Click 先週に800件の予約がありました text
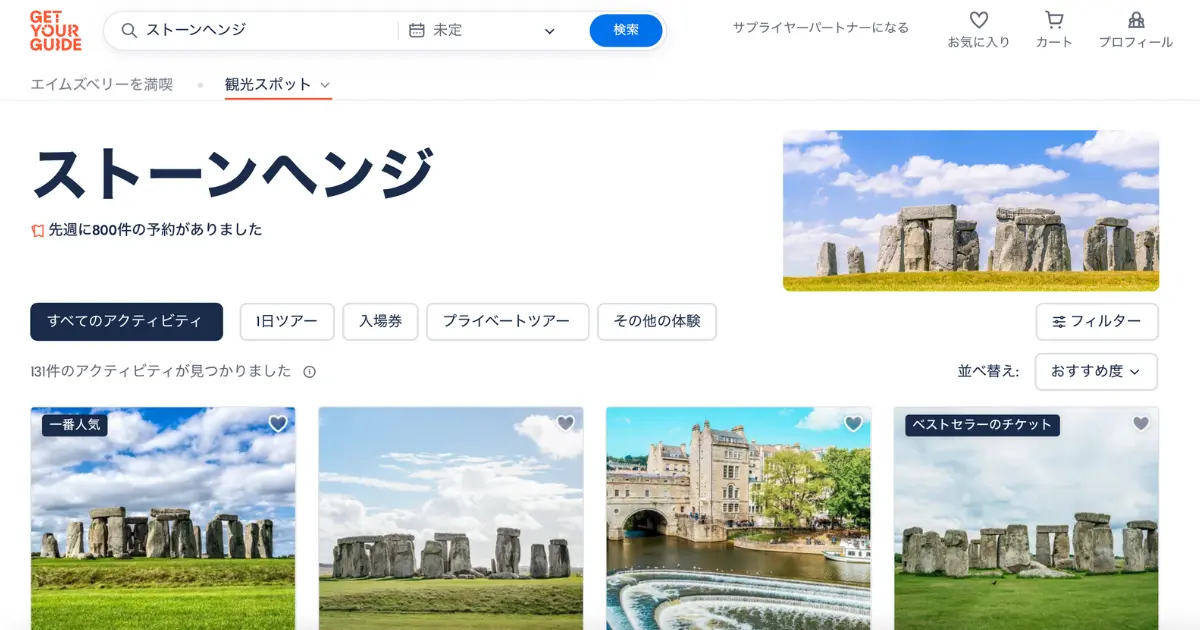Image resolution: width=1200 pixels, height=630 pixels. coord(155,230)
